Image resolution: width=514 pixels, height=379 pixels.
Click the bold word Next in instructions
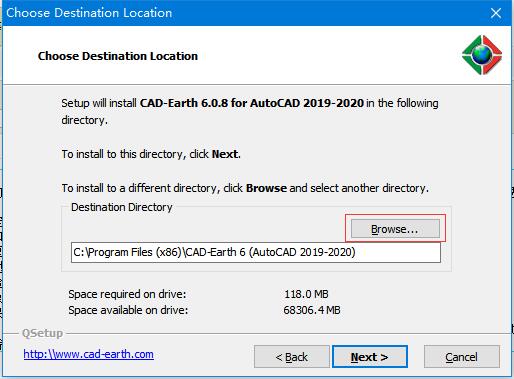(x=225, y=154)
